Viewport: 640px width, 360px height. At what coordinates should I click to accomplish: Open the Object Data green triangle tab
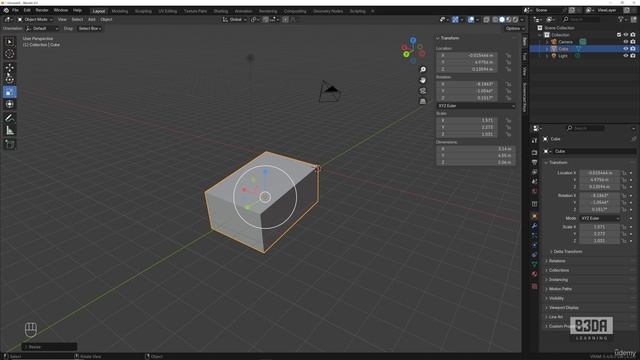click(534, 264)
